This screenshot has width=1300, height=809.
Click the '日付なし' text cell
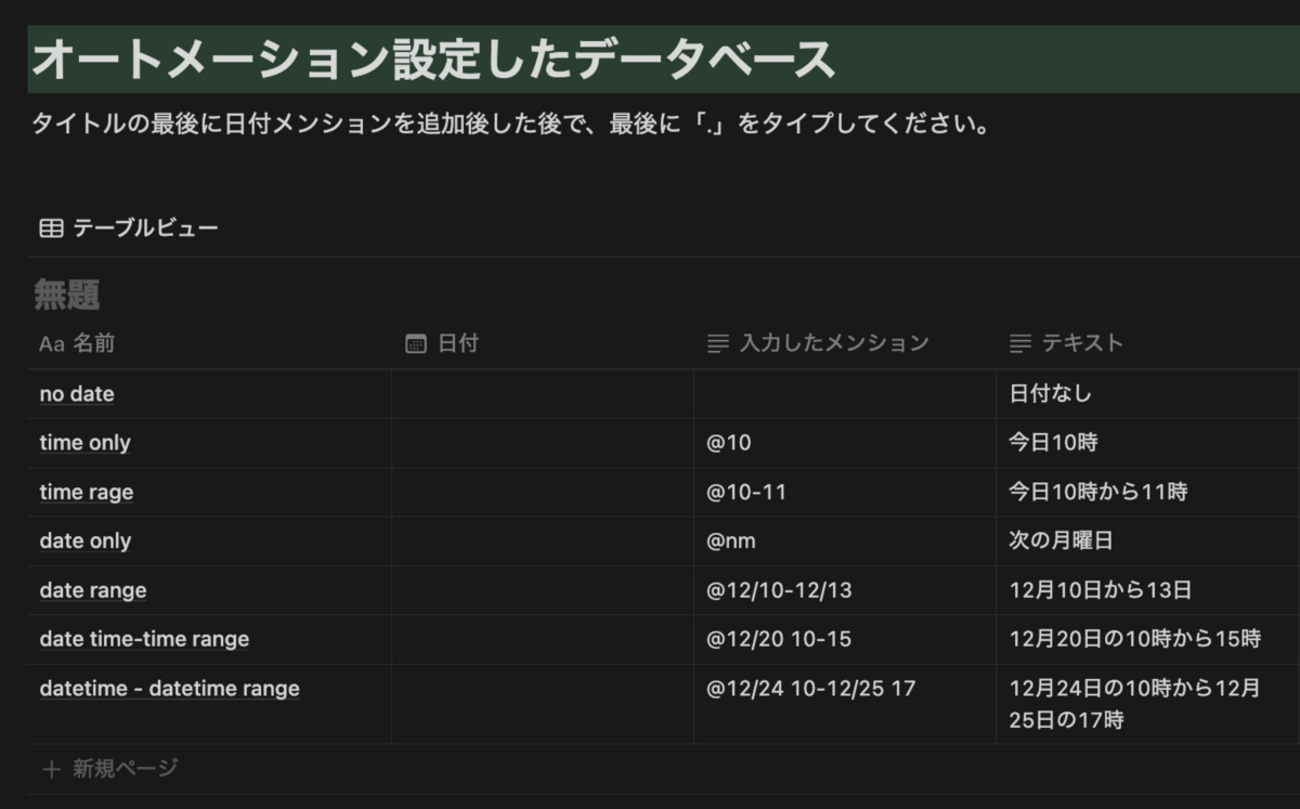click(1148, 394)
